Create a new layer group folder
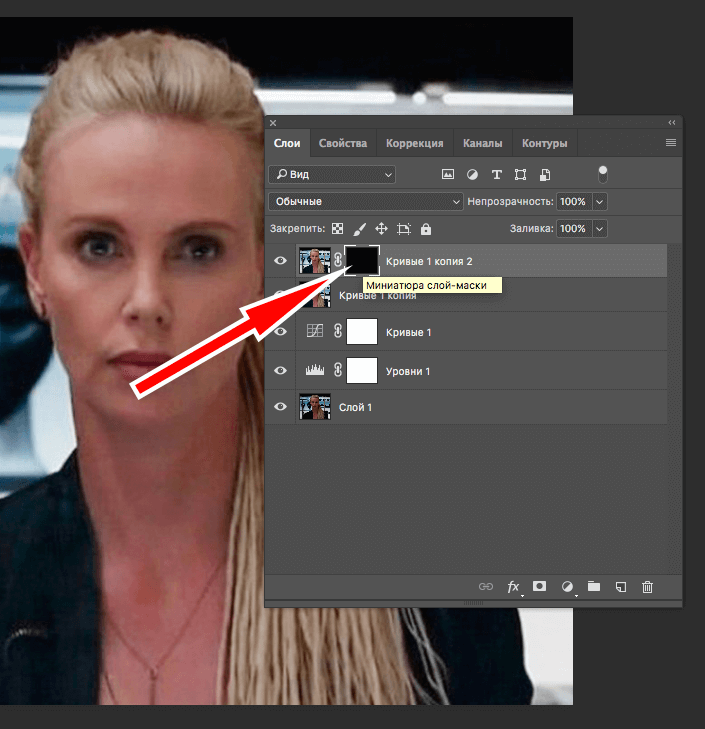The width and height of the screenshot is (705, 729). (593, 587)
